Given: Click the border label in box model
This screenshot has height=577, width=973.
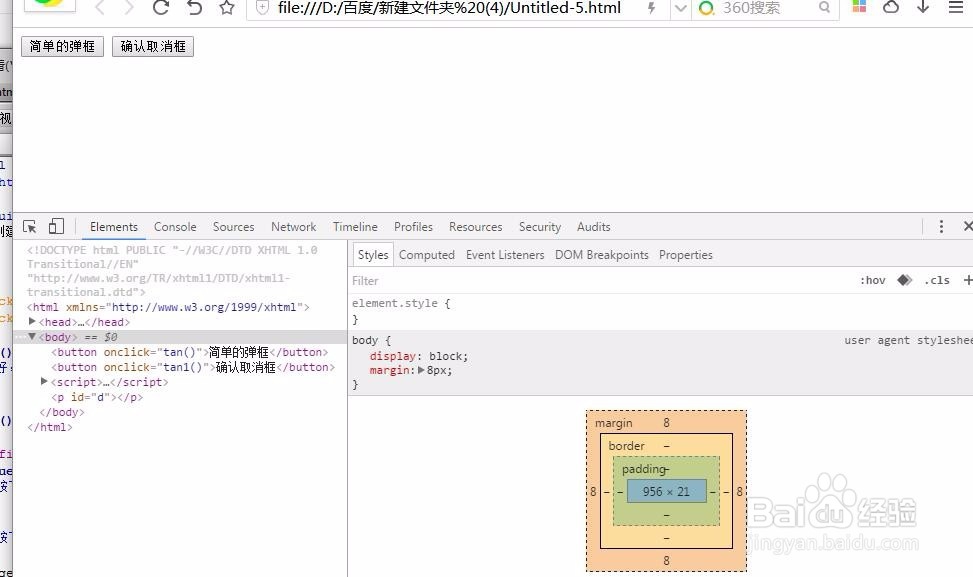Looking at the screenshot, I should [626, 446].
